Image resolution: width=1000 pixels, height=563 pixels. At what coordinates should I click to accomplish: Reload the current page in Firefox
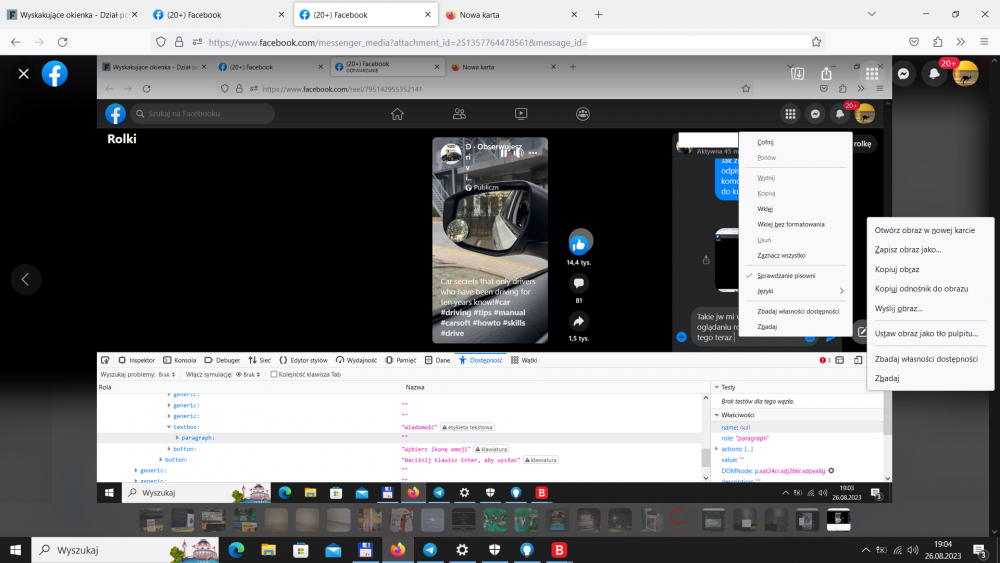[63, 42]
